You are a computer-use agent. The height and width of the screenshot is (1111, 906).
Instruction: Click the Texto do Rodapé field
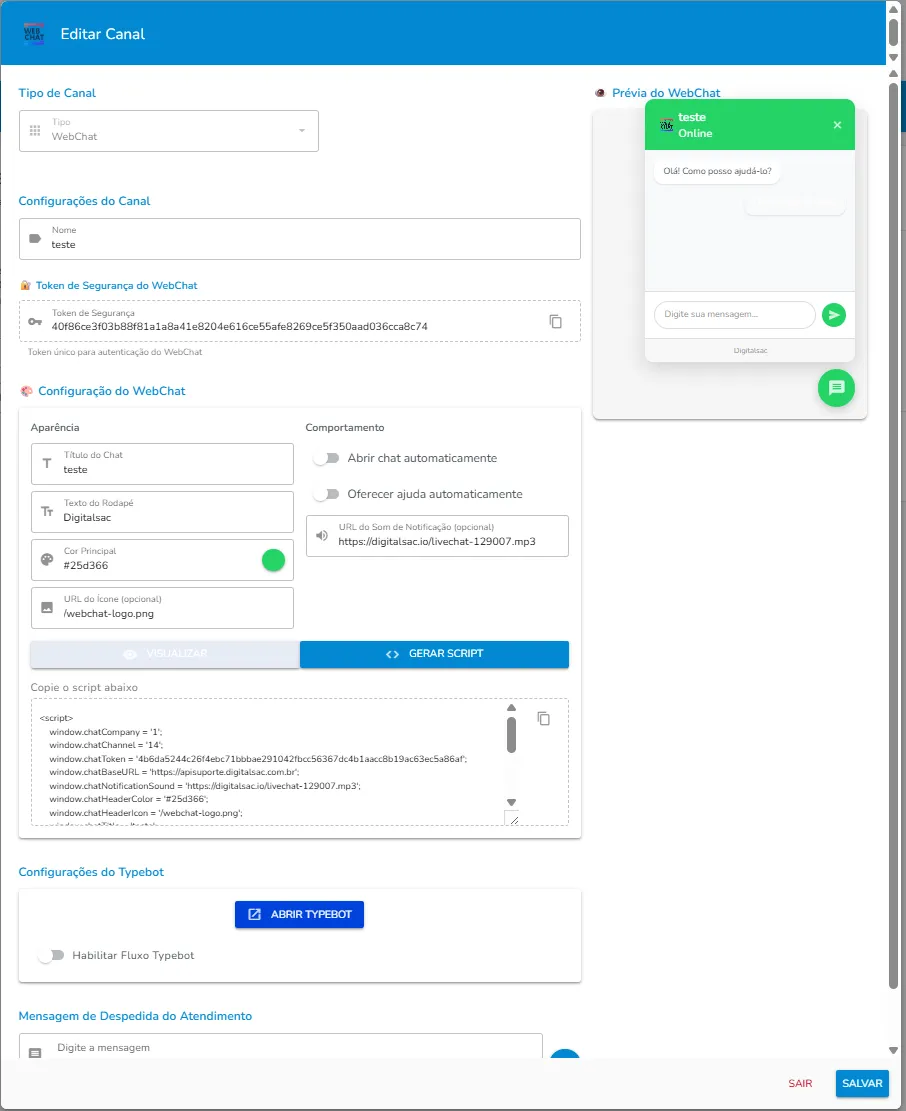pyautogui.click(x=162, y=512)
